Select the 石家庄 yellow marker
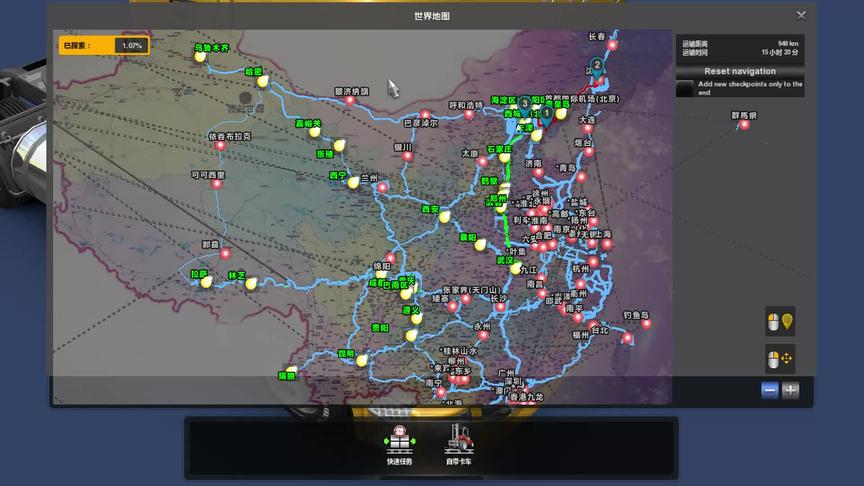Image resolution: width=864 pixels, height=486 pixels. coord(504,158)
